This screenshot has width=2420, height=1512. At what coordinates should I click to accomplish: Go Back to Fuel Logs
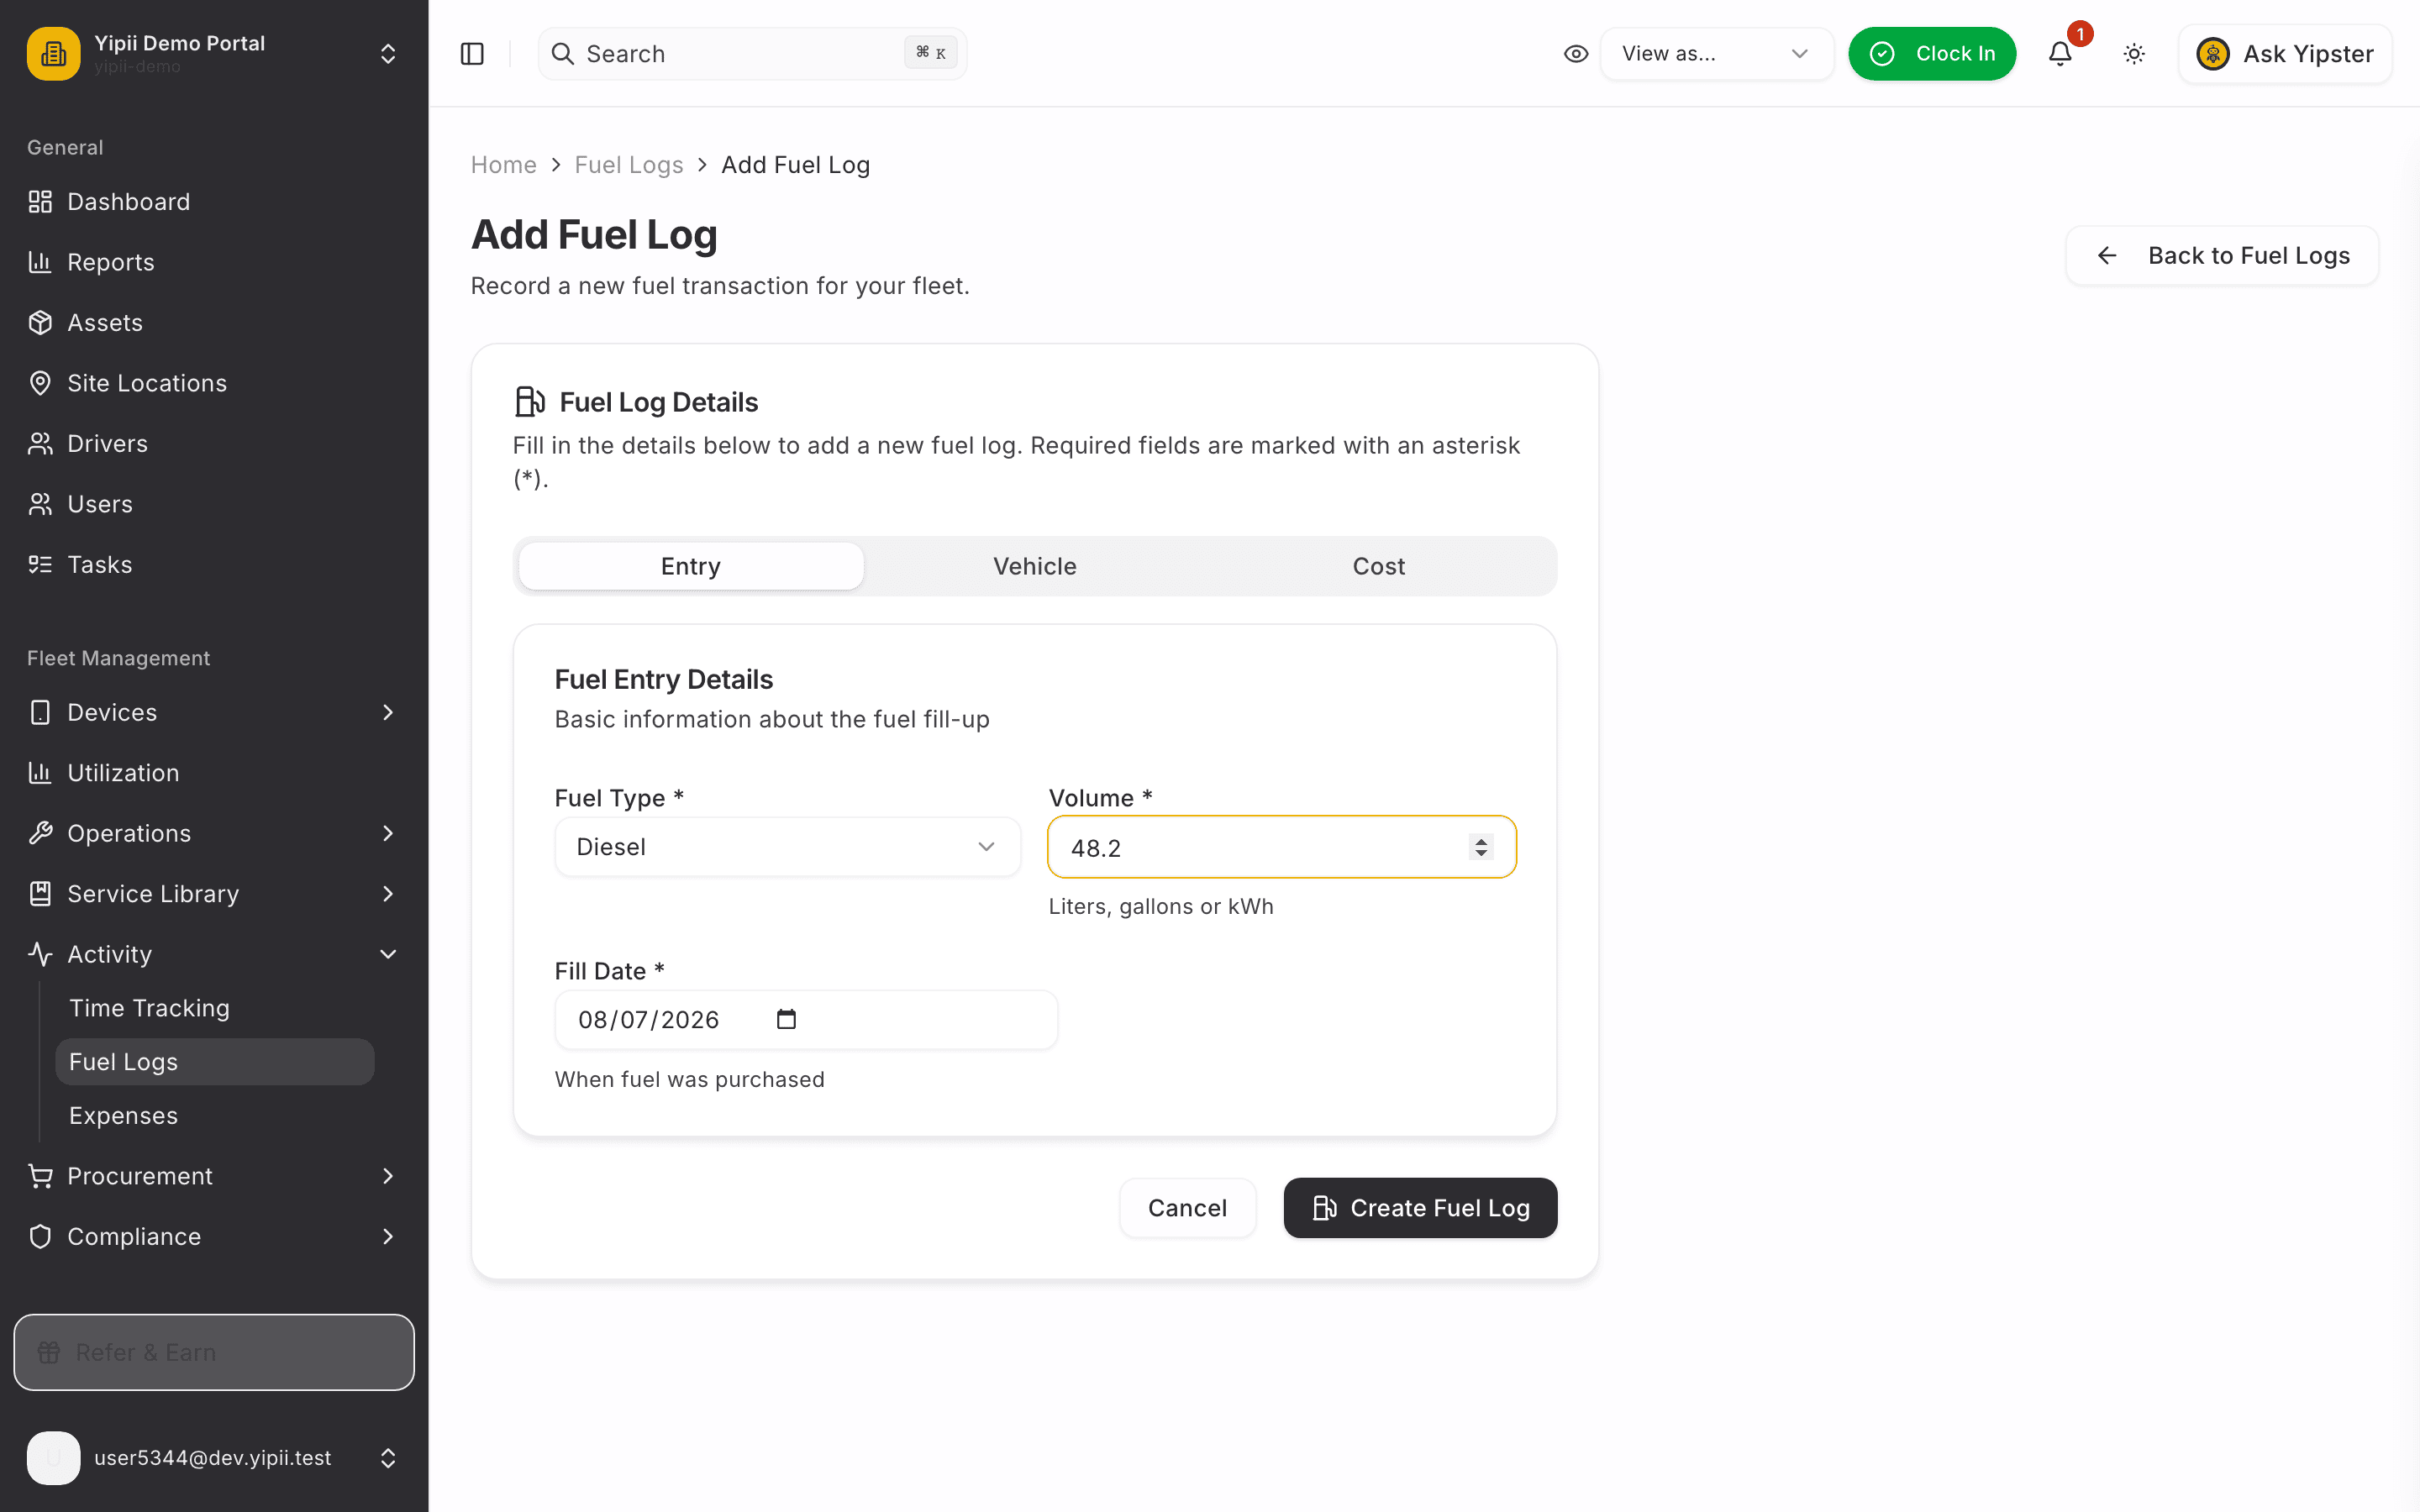point(2222,256)
